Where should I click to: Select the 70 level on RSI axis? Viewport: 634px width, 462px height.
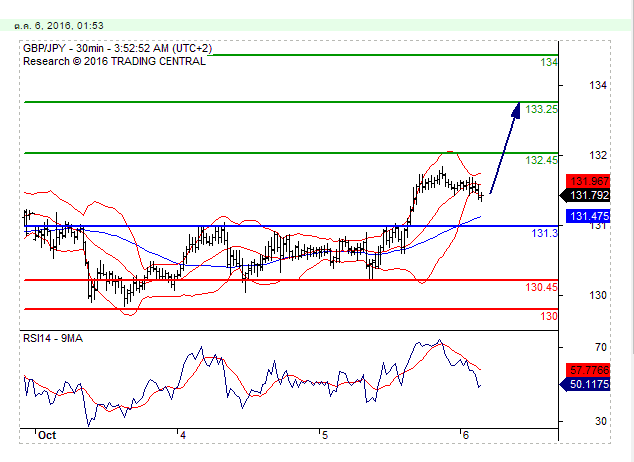[600, 347]
